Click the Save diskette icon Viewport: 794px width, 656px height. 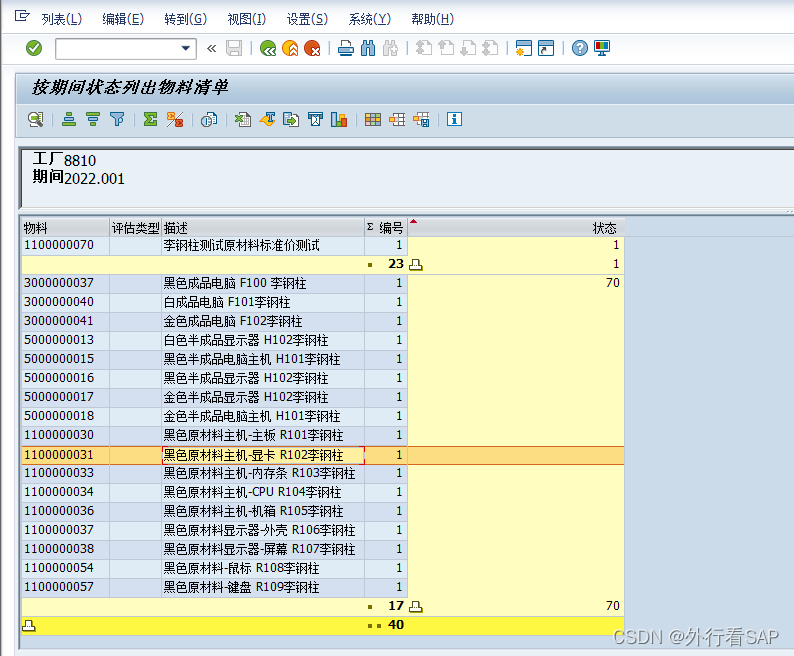click(234, 49)
